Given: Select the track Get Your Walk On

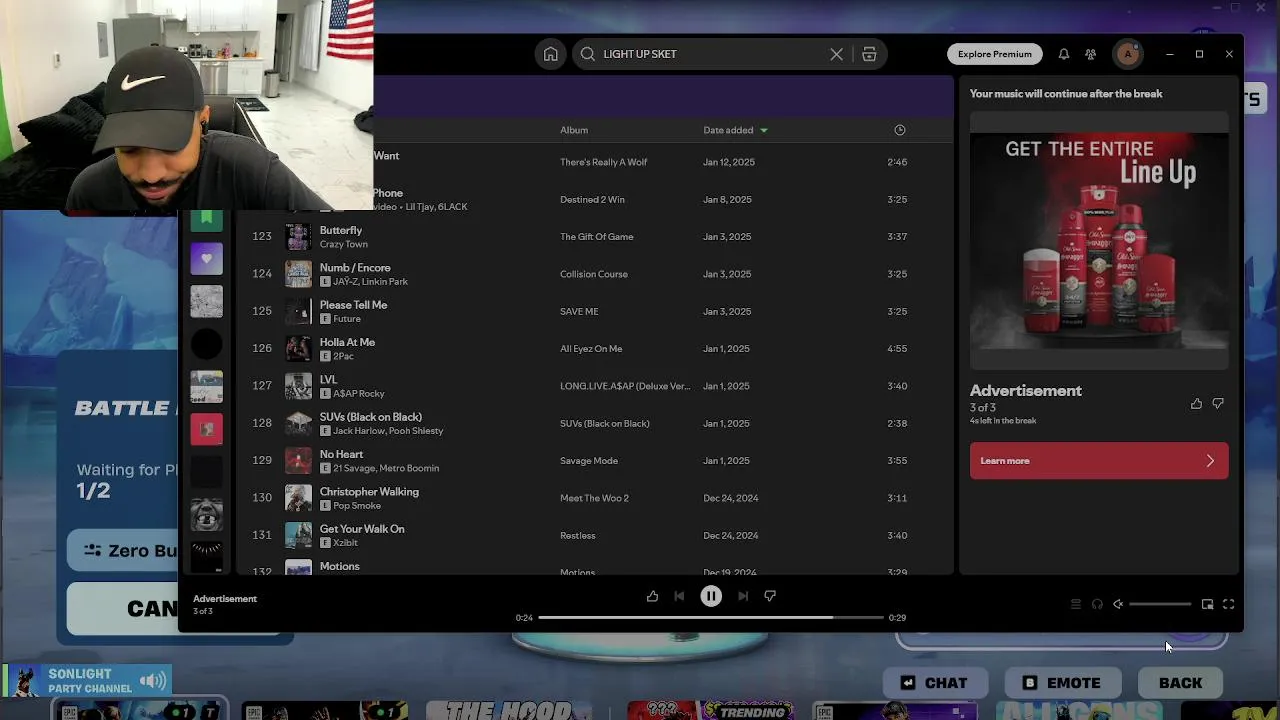Looking at the screenshot, I should (x=362, y=528).
